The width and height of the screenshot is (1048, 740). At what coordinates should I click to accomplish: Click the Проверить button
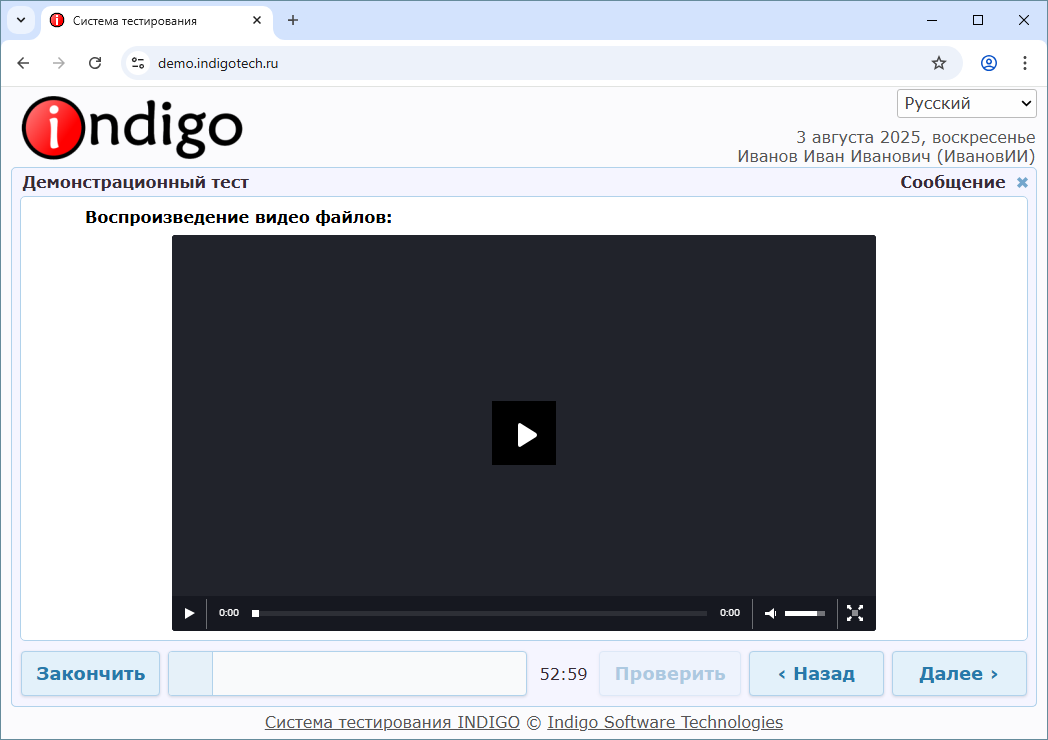(670, 674)
